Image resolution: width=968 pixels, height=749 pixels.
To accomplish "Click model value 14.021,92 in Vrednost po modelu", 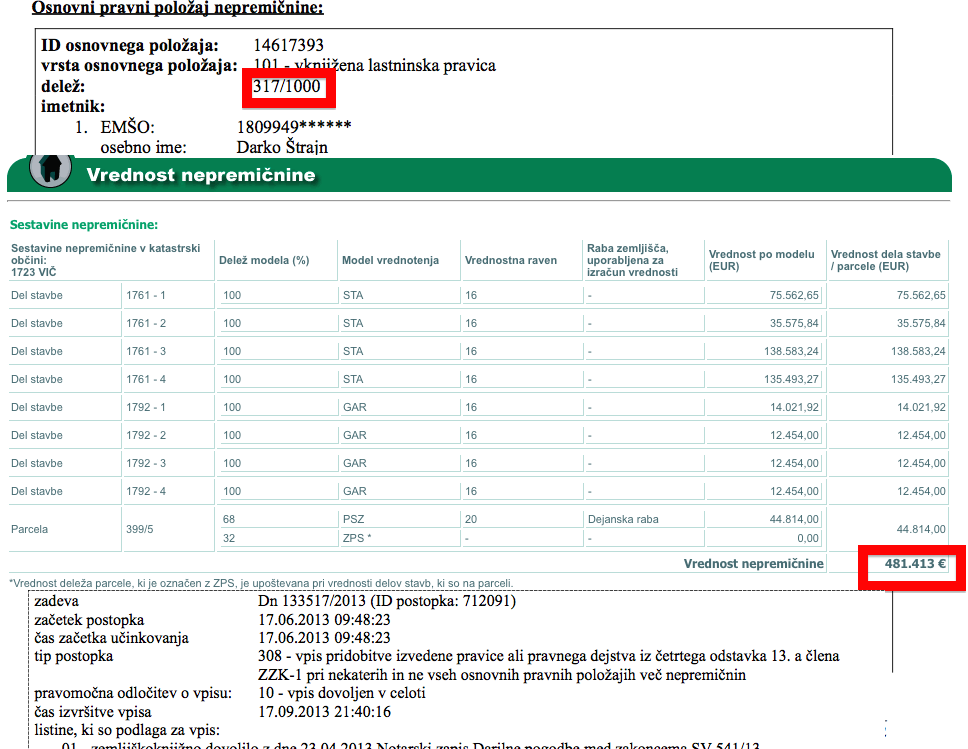I will [x=794, y=407].
